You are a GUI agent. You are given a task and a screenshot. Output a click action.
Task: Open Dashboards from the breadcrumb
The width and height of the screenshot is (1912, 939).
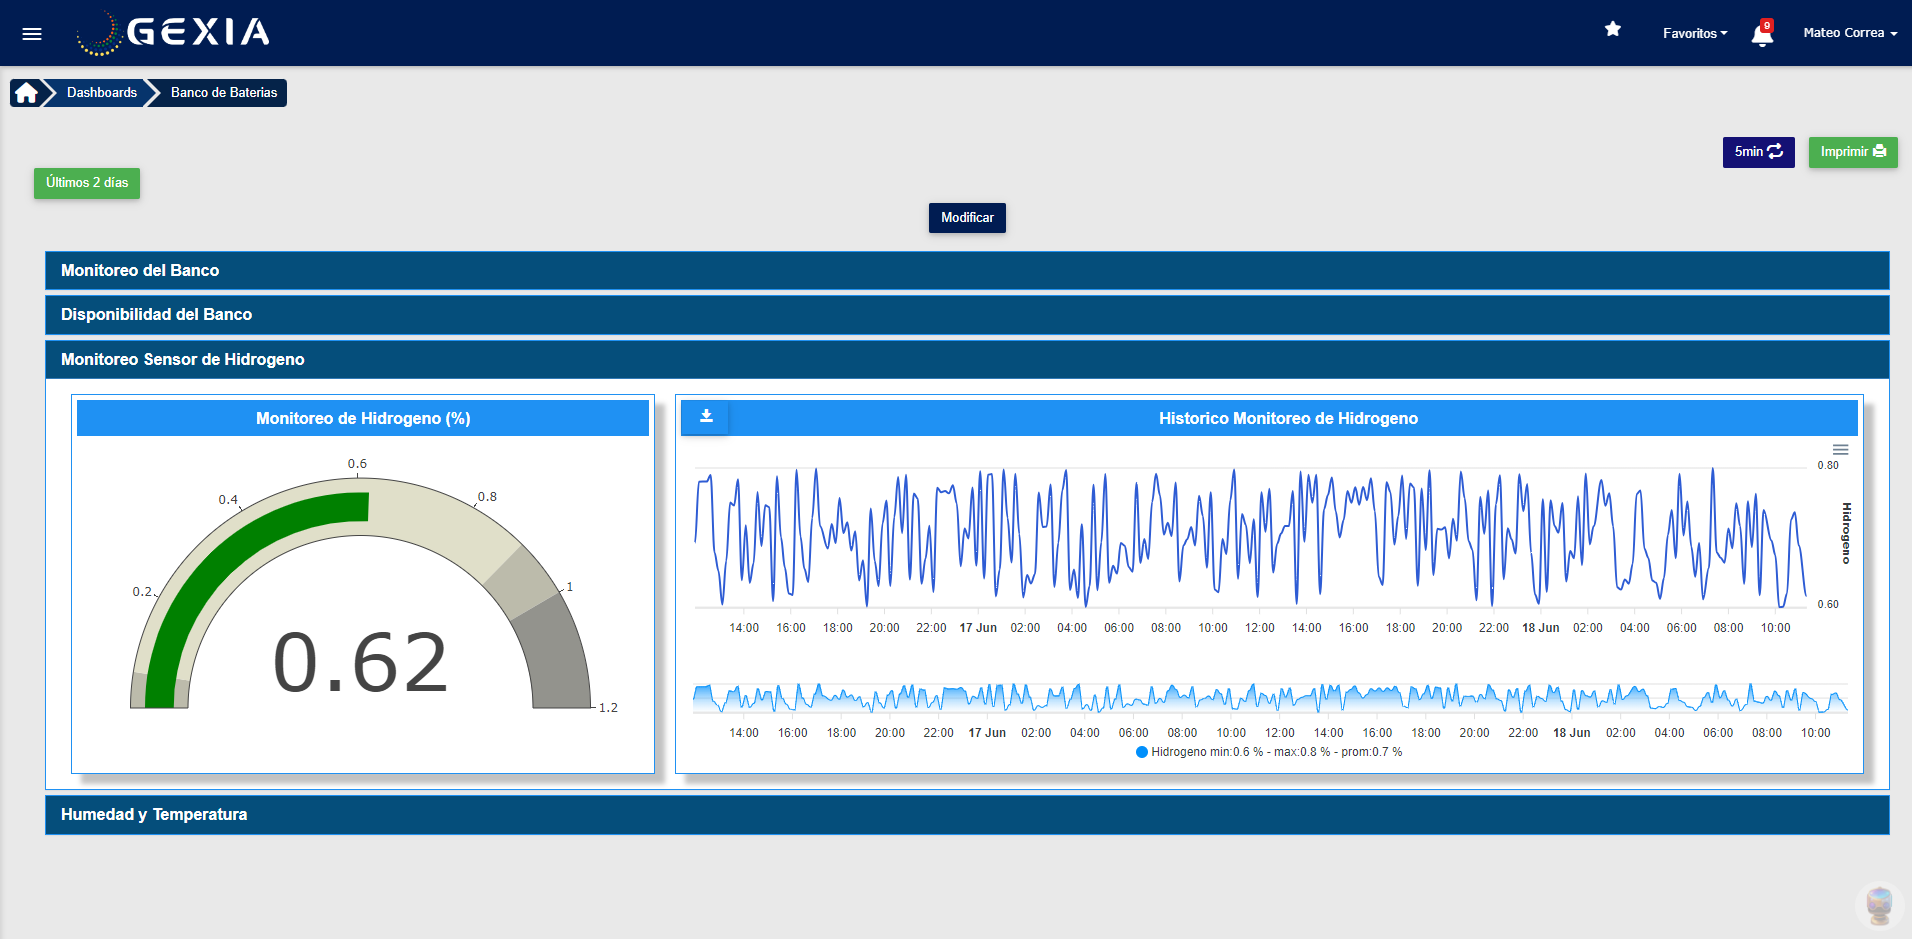[x=101, y=92]
